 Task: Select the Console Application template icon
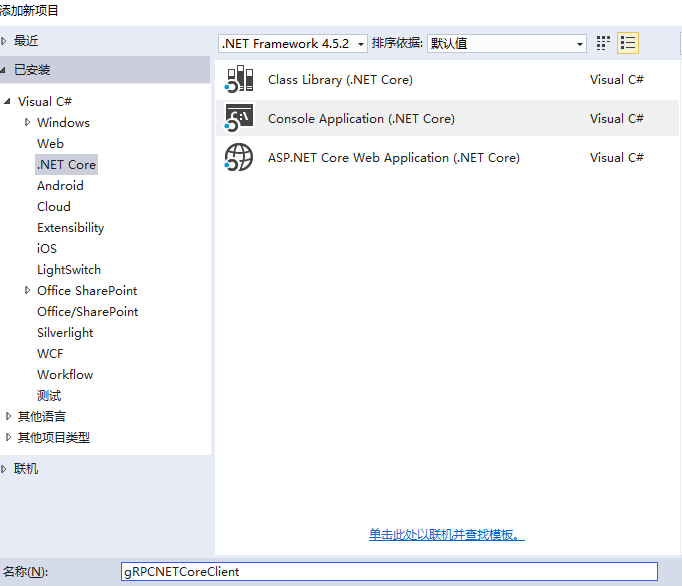pyautogui.click(x=239, y=118)
